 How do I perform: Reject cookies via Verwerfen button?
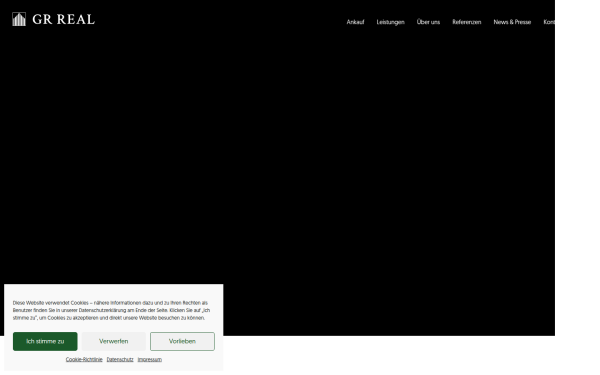click(x=114, y=341)
